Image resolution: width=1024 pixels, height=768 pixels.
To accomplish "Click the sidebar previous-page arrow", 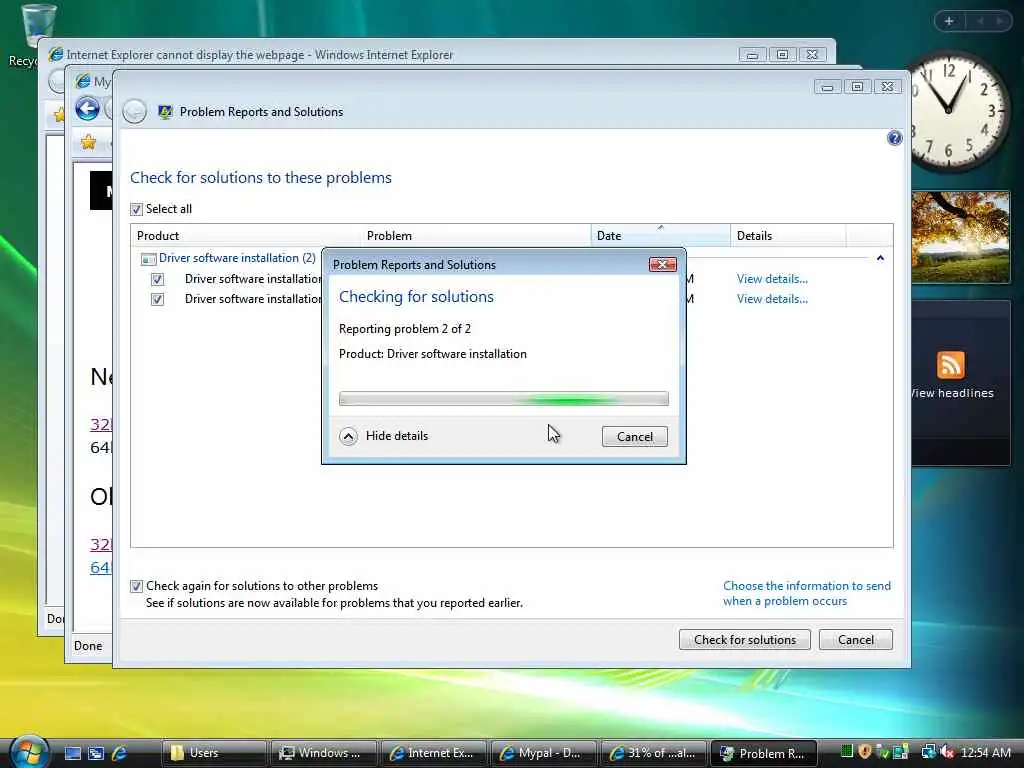I will point(980,21).
